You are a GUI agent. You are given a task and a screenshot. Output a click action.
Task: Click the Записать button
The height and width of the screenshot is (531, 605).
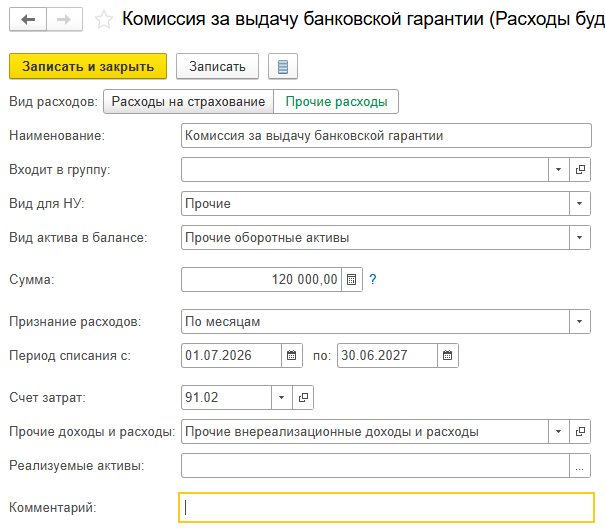[217, 66]
